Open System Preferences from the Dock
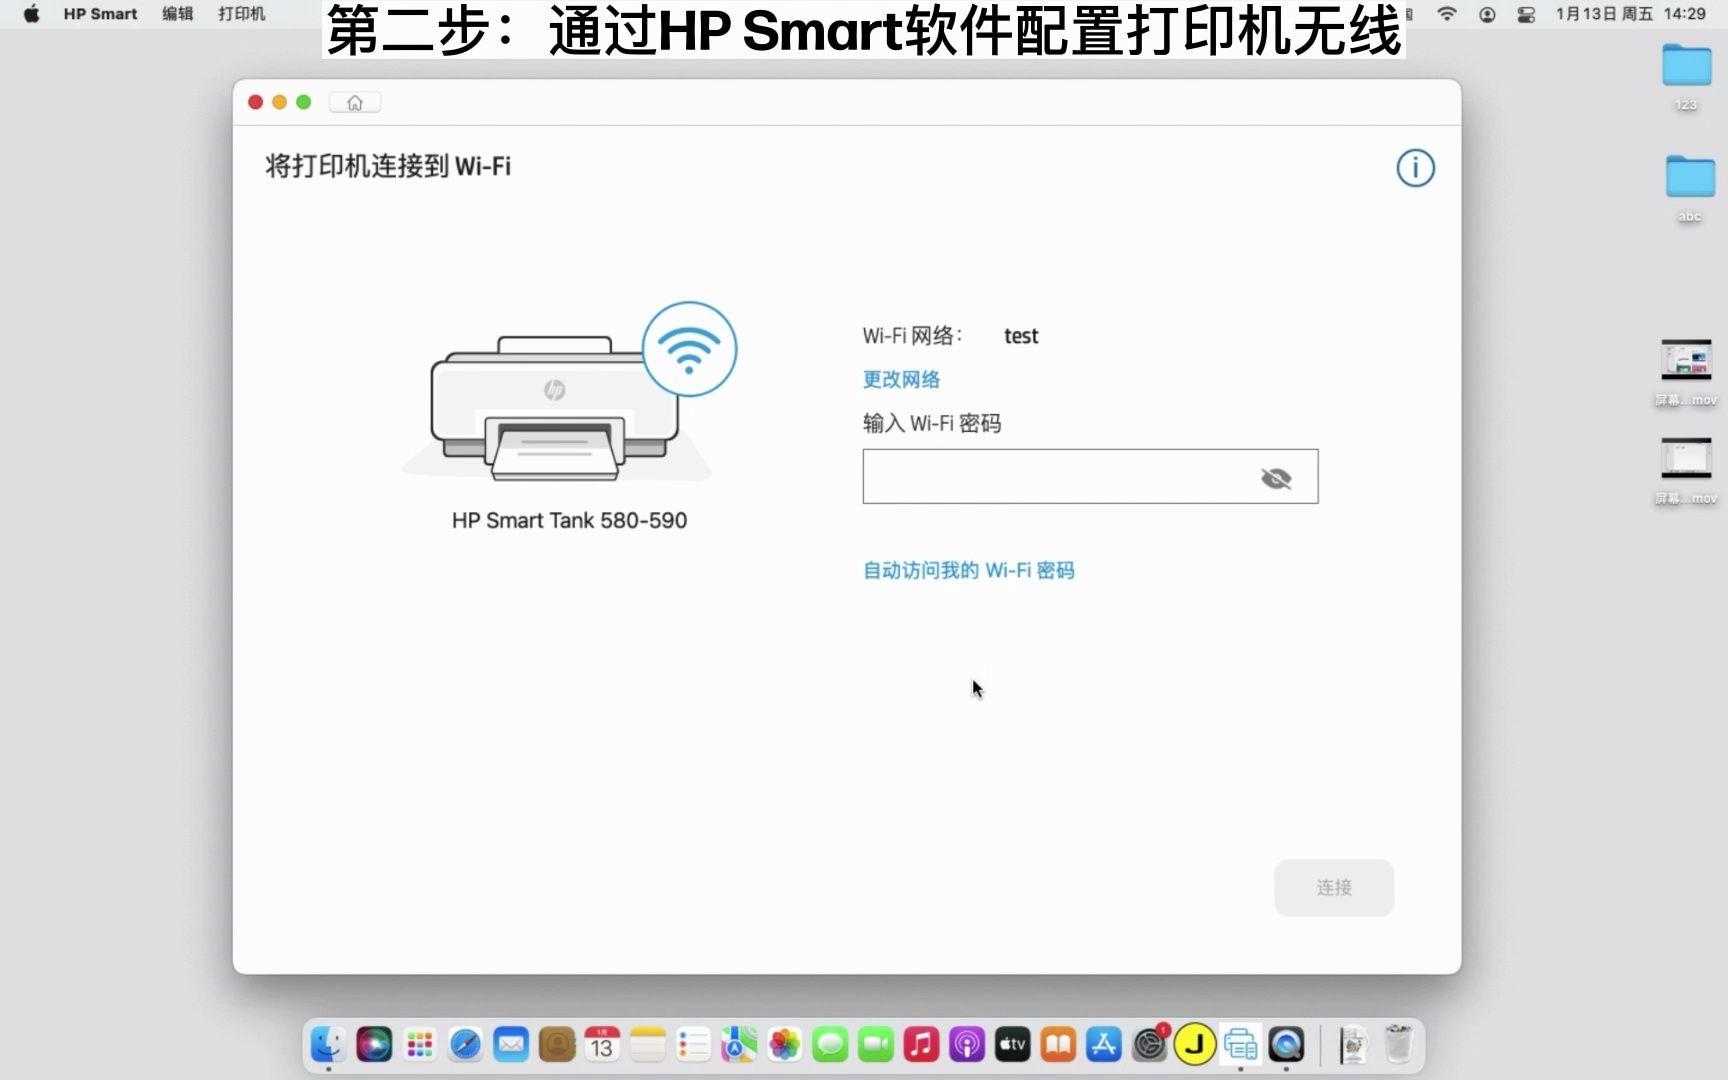The image size is (1728, 1080). click(x=1149, y=1045)
